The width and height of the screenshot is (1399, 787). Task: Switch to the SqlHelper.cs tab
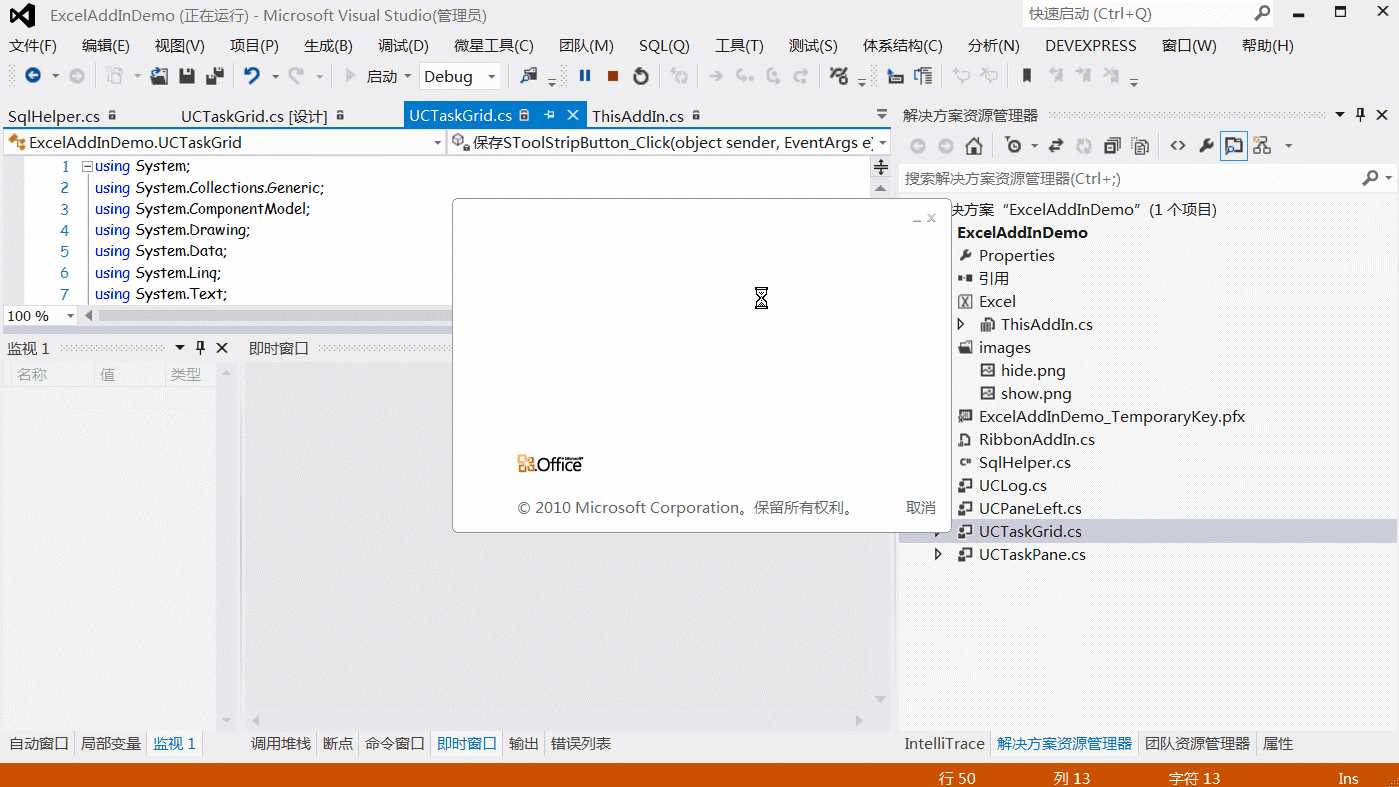click(54, 116)
